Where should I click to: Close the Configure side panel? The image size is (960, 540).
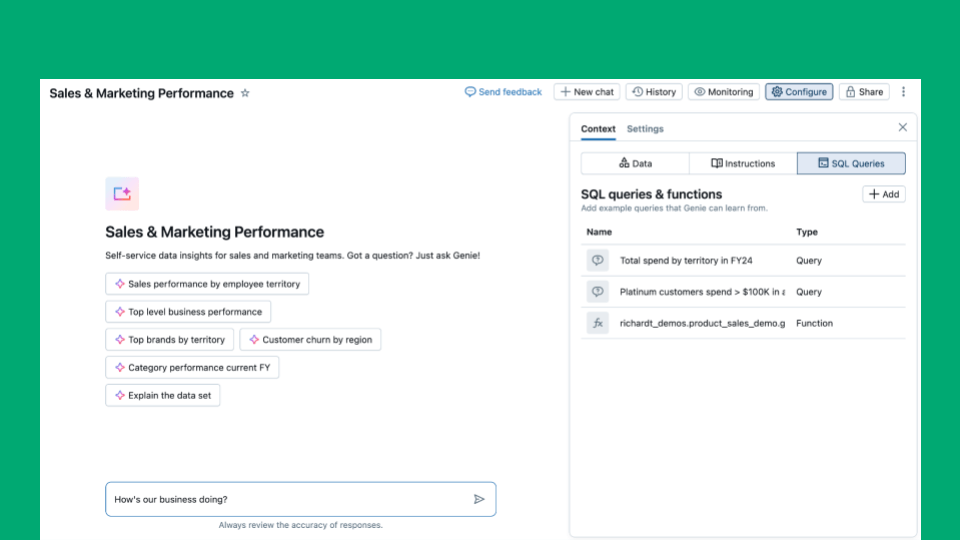tap(902, 128)
